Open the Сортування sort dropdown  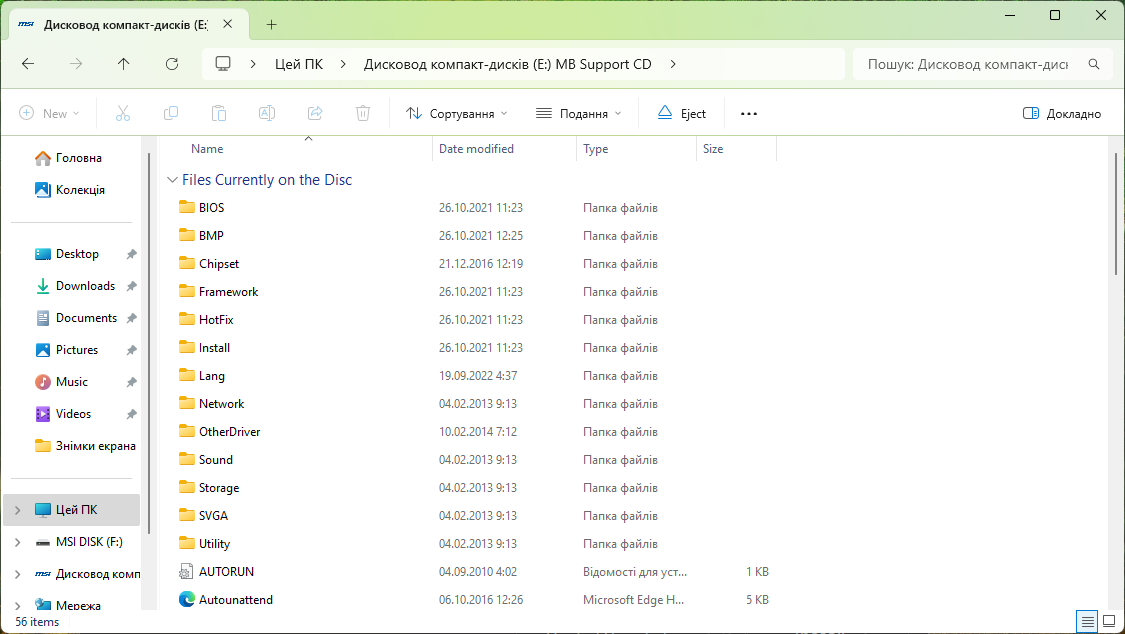click(457, 113)
